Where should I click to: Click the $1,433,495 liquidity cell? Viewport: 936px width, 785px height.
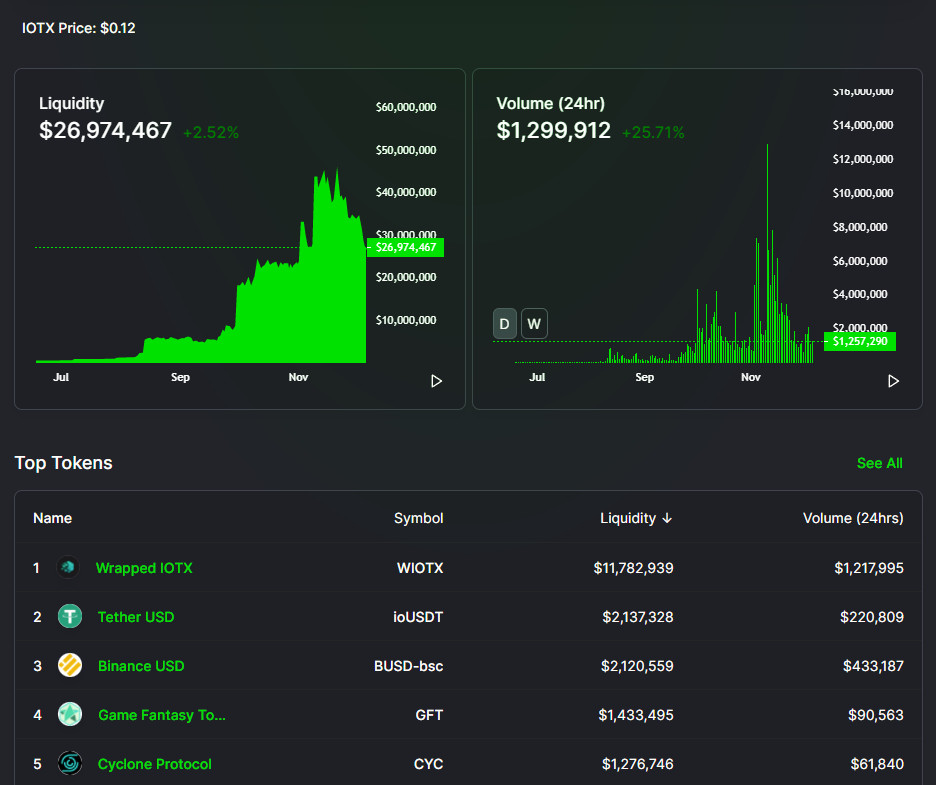(x=636, y=715)
